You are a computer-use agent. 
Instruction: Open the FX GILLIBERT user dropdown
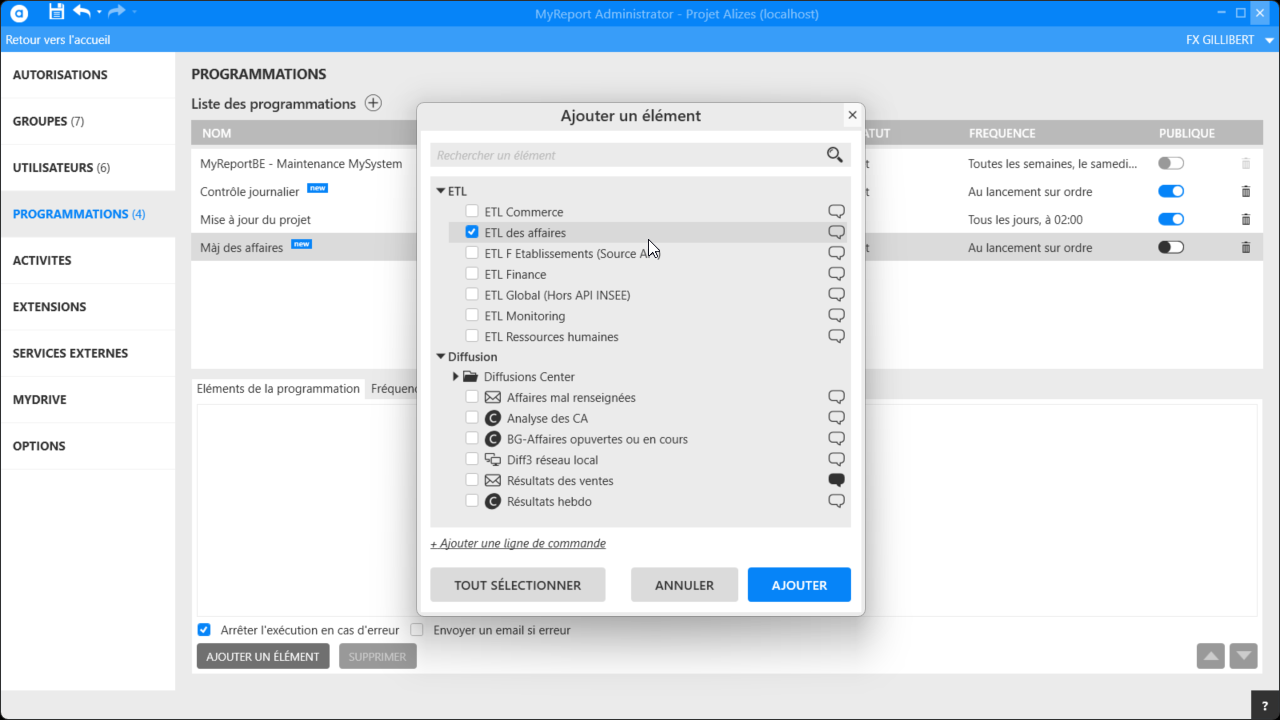pyautogui.click(x=1269, y=40)
